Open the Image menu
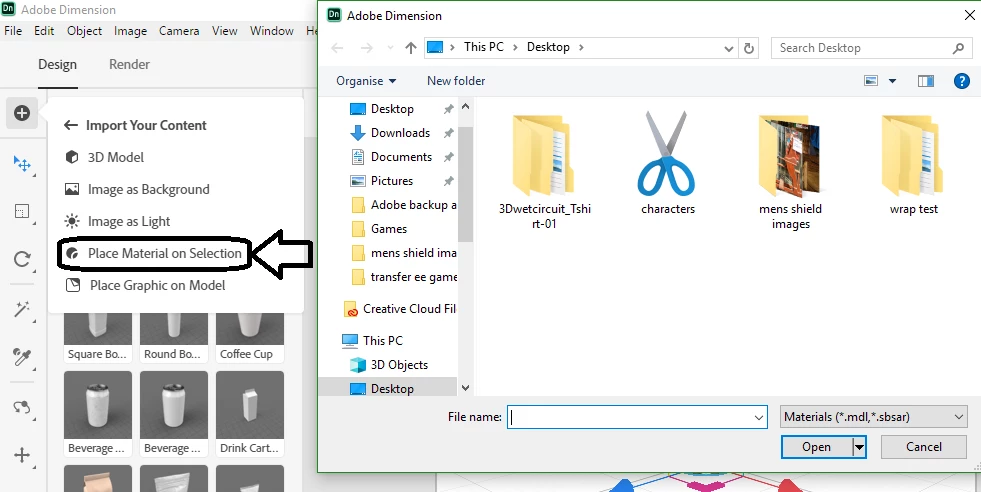Screen dimensions: 981x492 pyautogui.click(x=130, y=31)
